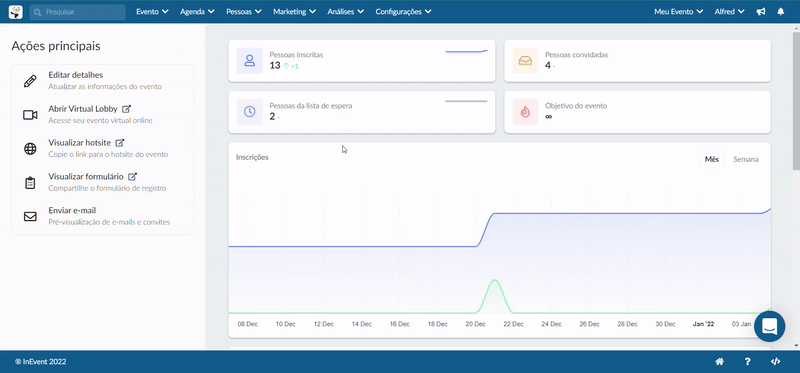Expand the Evento dropdown menu
Screen dimensions: 800x373
tap(152, 12)
